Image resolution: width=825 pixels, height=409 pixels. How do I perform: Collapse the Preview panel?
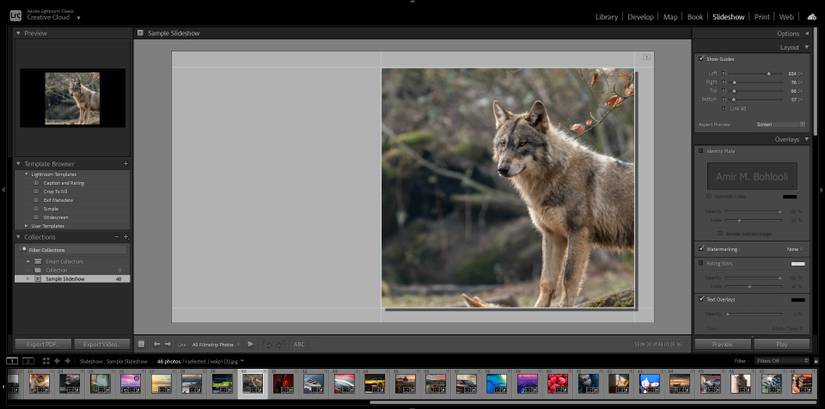pyautogui.click(x=18, y=33)
